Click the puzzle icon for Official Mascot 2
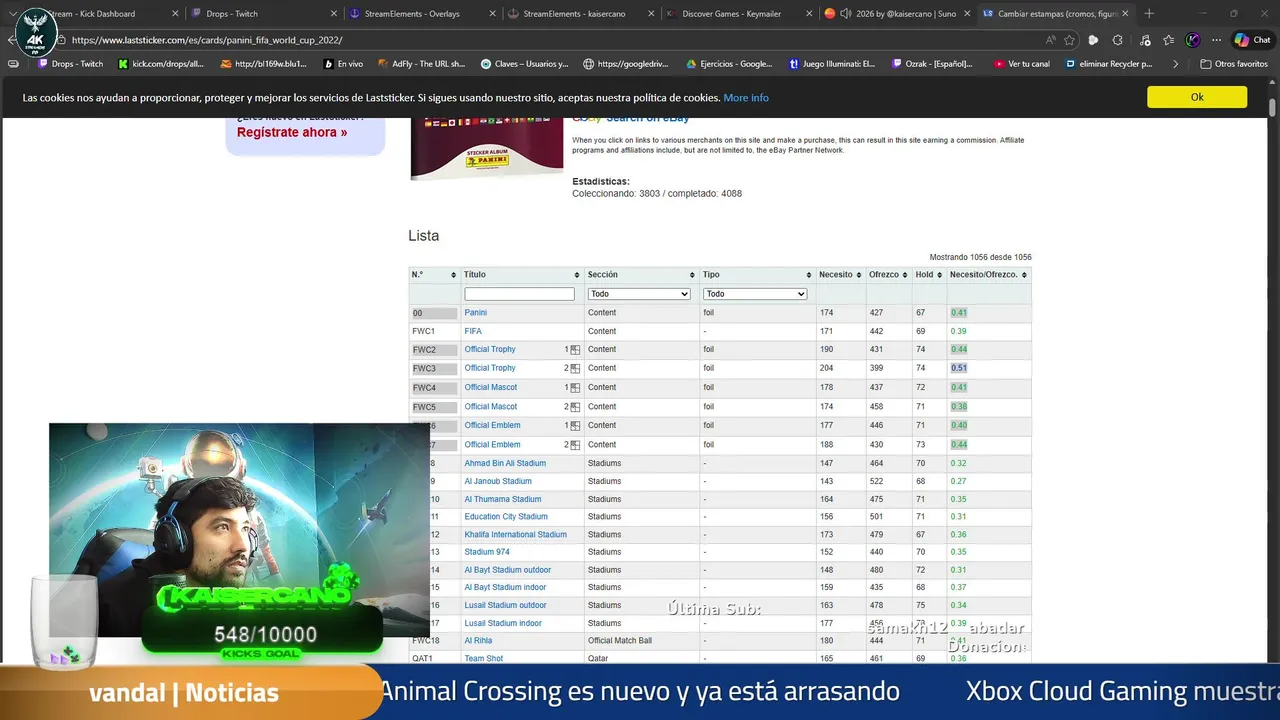Screen dimensions: 1280x720 click(x=575, y=407)
